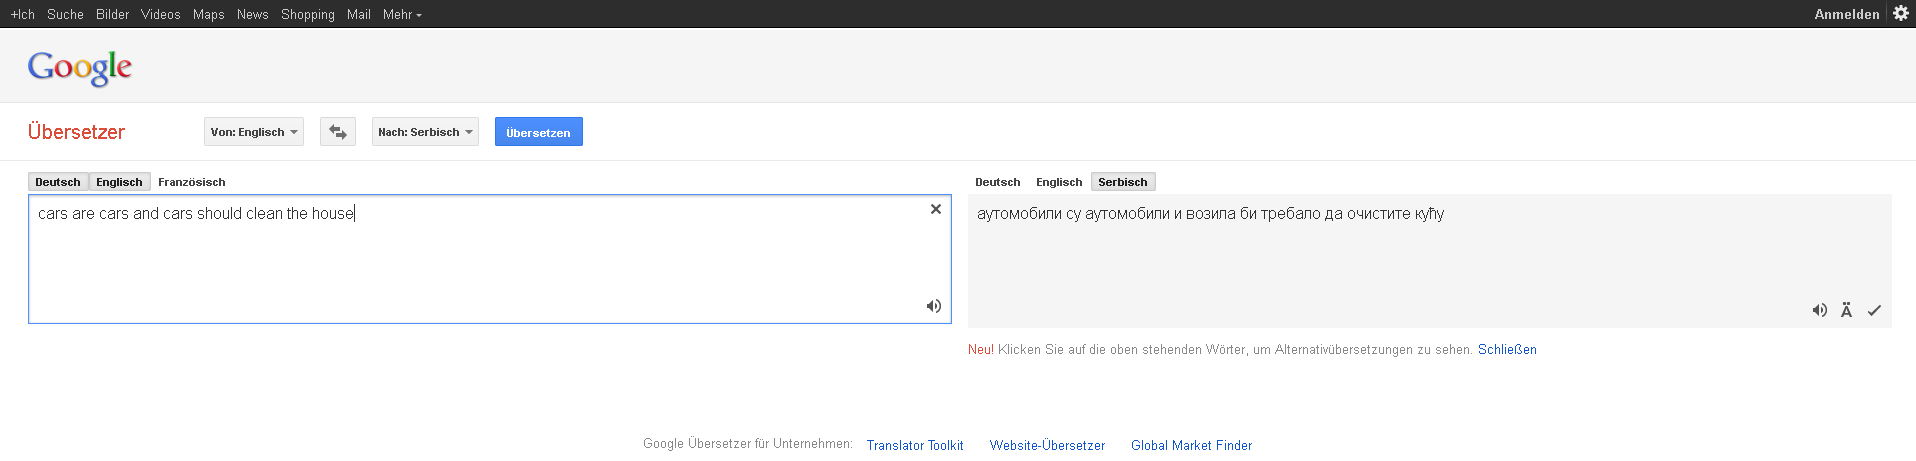Select Deutsch as source language

coord(57,182)
